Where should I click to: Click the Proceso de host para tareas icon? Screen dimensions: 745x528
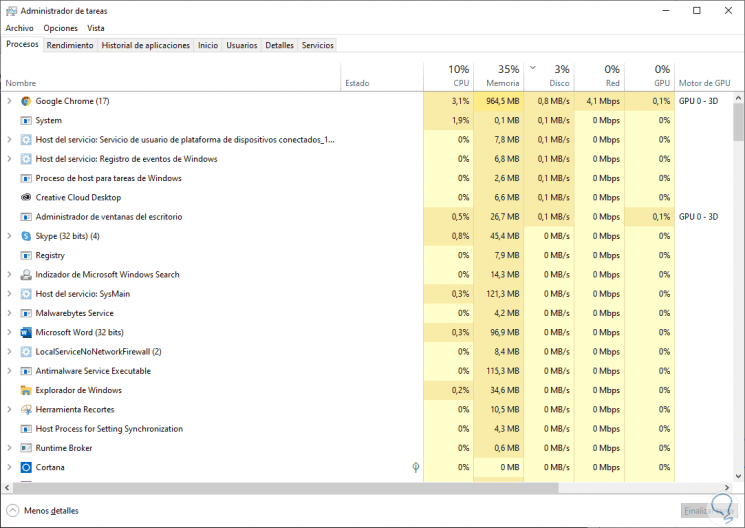[26, 179]
